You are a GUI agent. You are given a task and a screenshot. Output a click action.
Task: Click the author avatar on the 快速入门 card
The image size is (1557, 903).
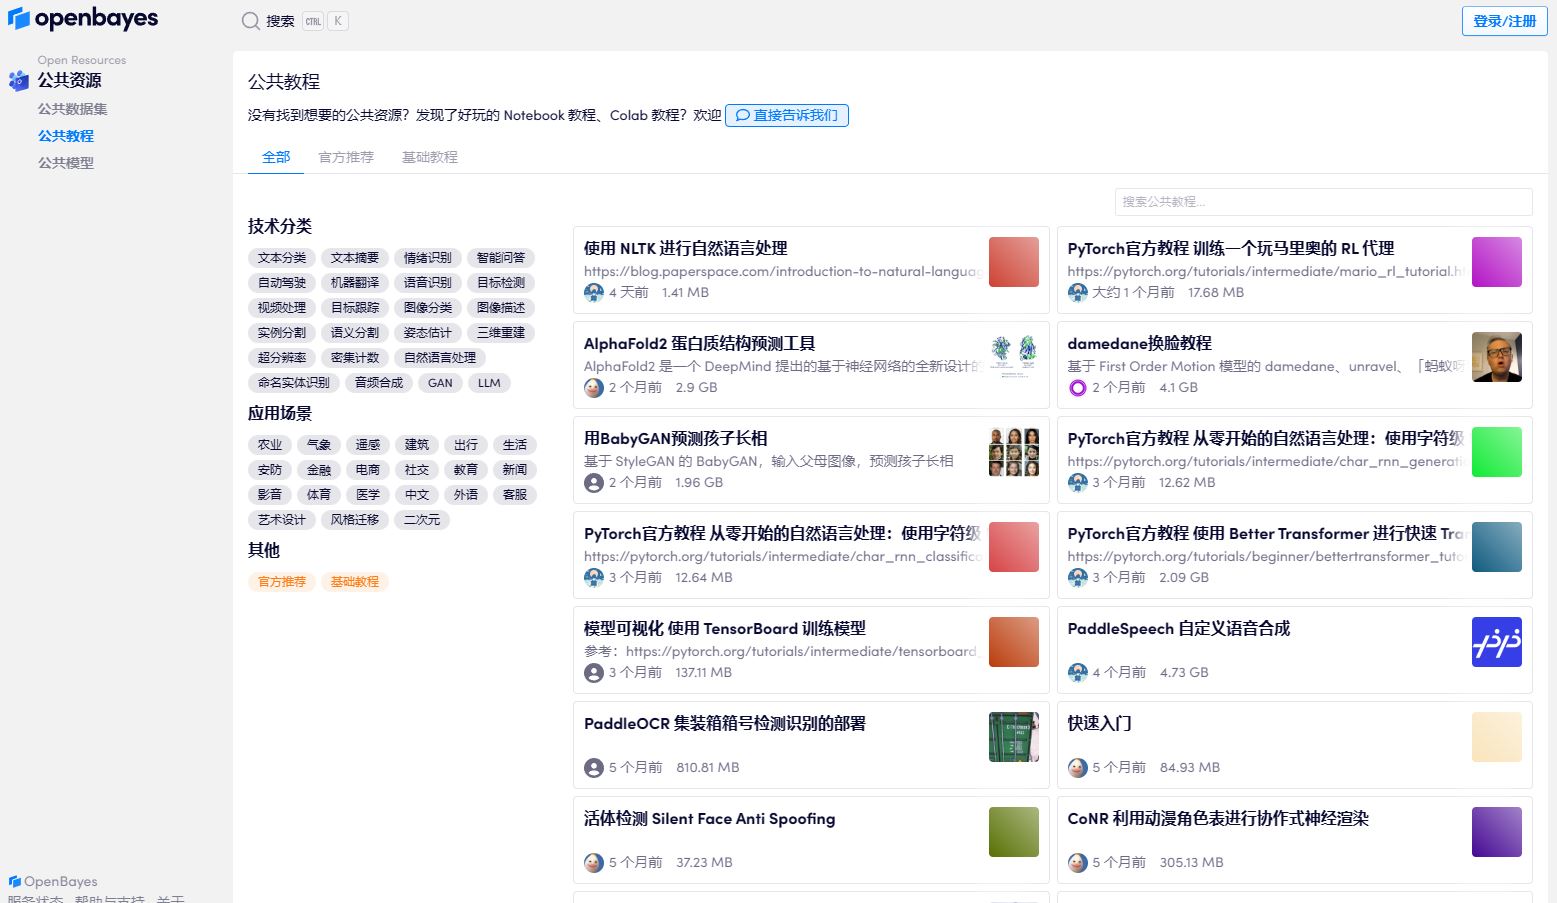1078,768
